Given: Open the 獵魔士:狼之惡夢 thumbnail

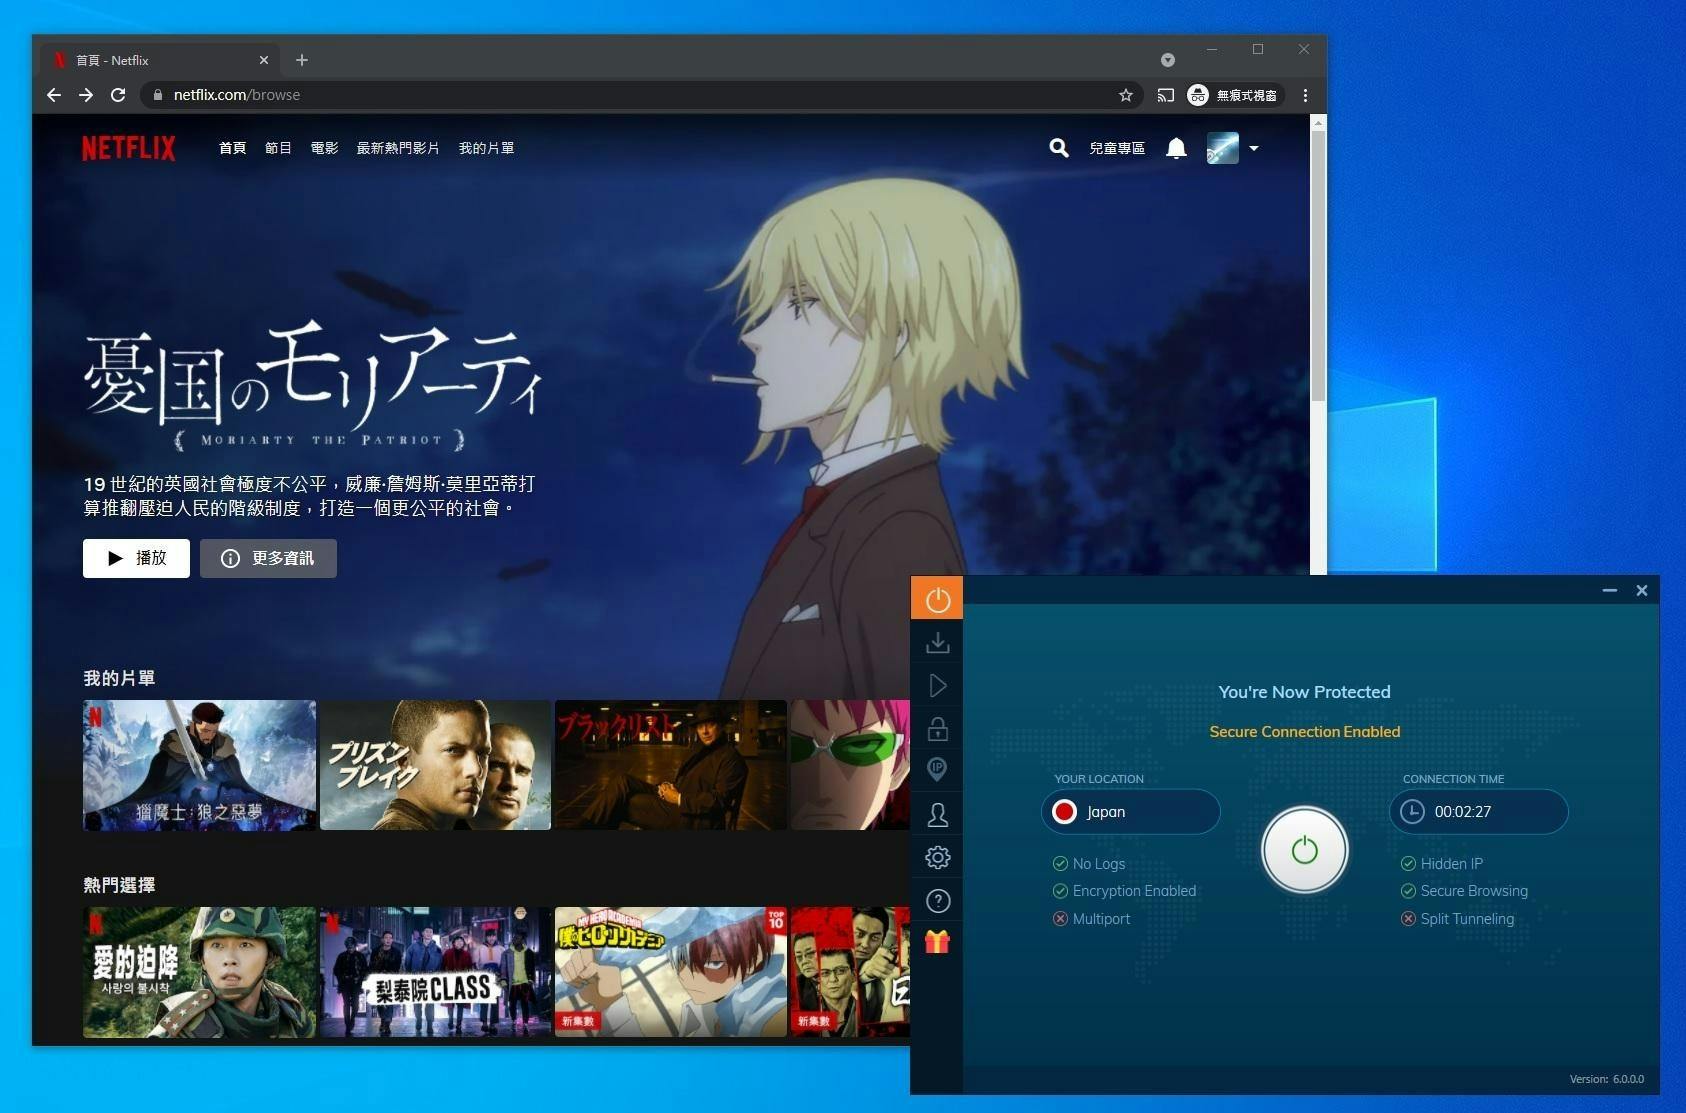Looking at the screenshot, I should tap(199, 765).
